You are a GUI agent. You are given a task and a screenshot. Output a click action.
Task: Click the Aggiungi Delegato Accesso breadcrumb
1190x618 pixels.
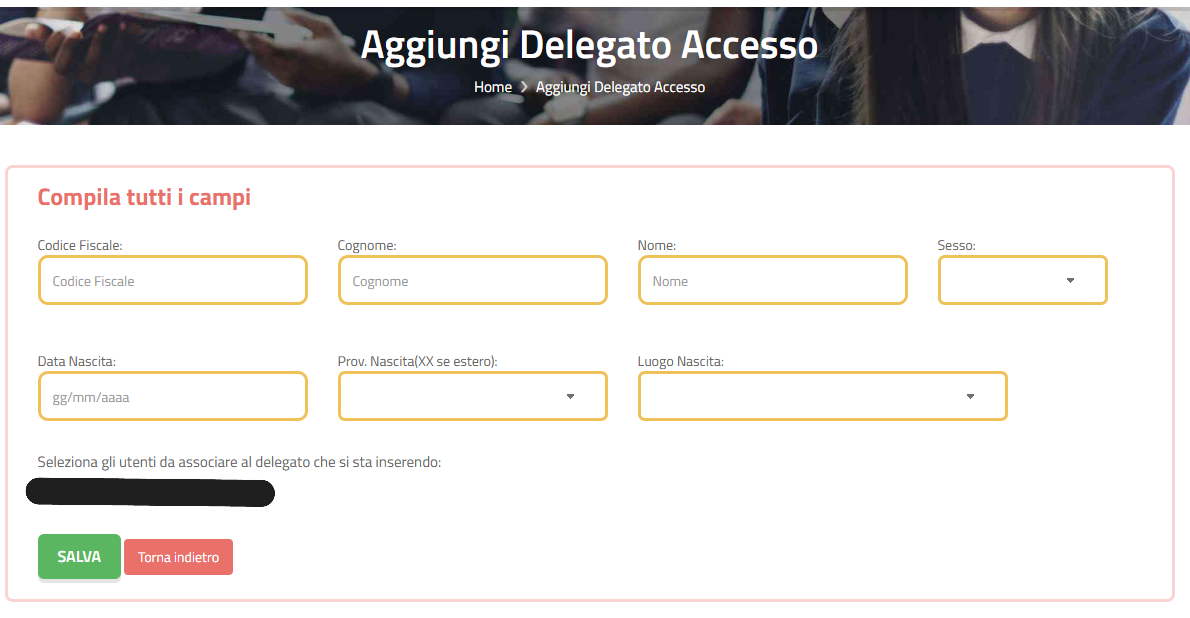coord(620,87)
